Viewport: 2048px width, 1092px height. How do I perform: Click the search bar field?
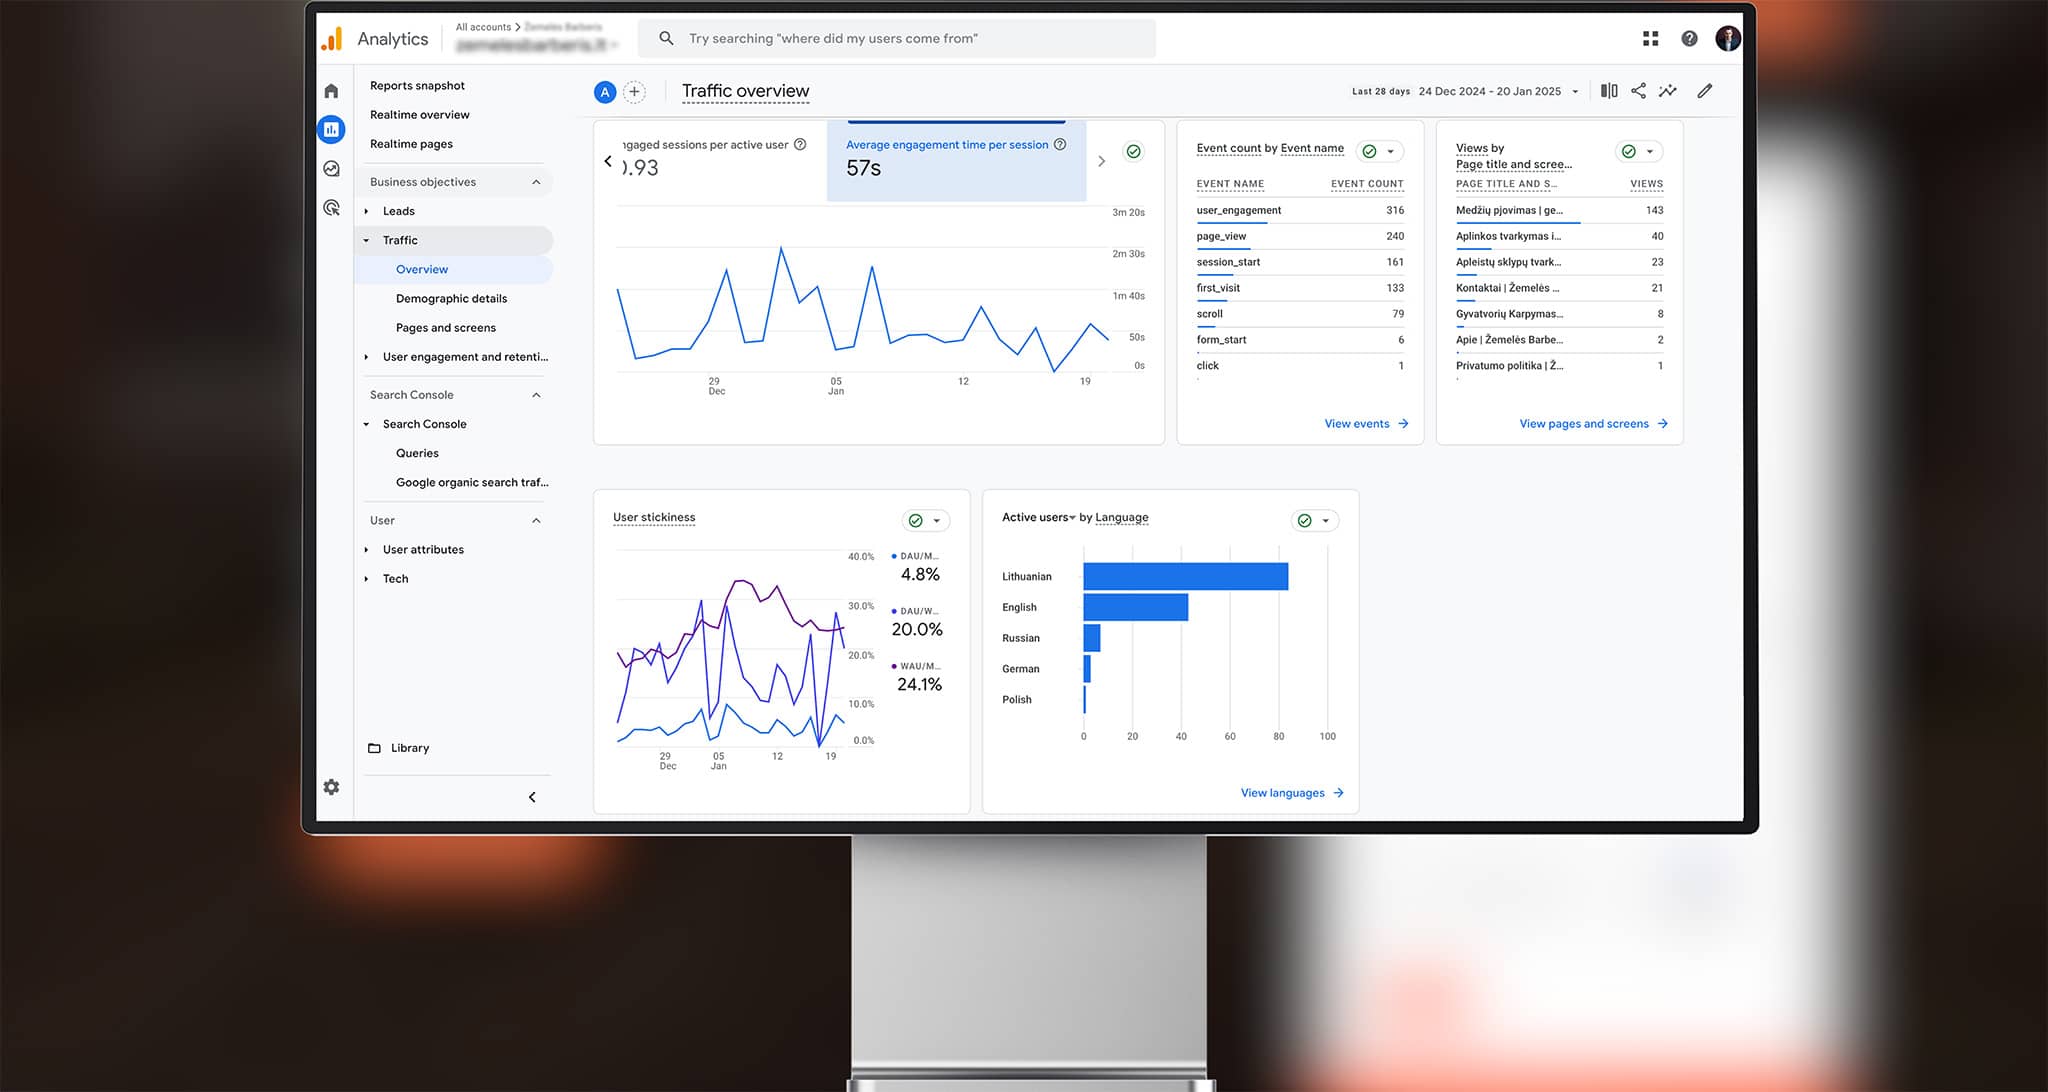click(x=900, y=39)
